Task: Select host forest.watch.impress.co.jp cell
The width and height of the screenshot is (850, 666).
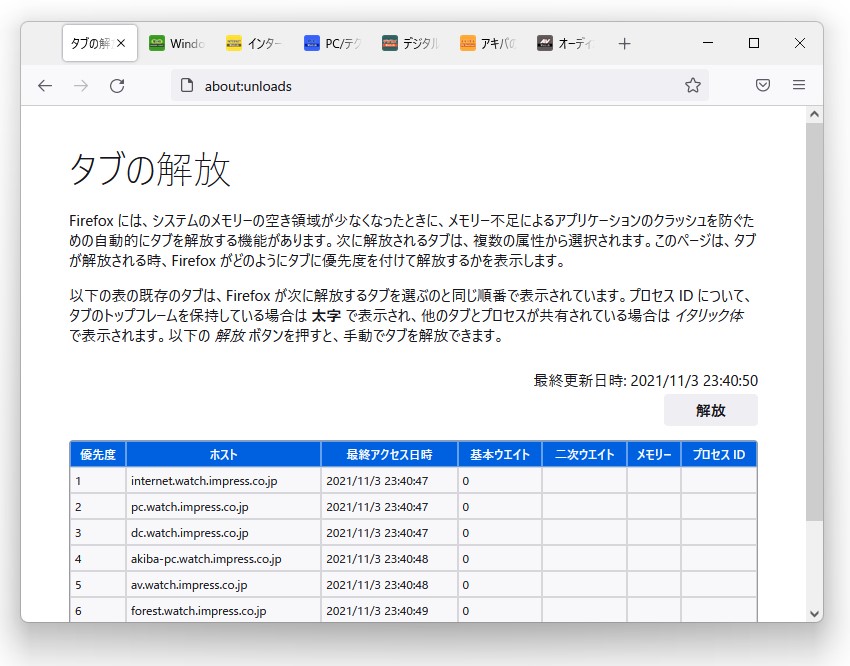Action: (x=223, y=610)
